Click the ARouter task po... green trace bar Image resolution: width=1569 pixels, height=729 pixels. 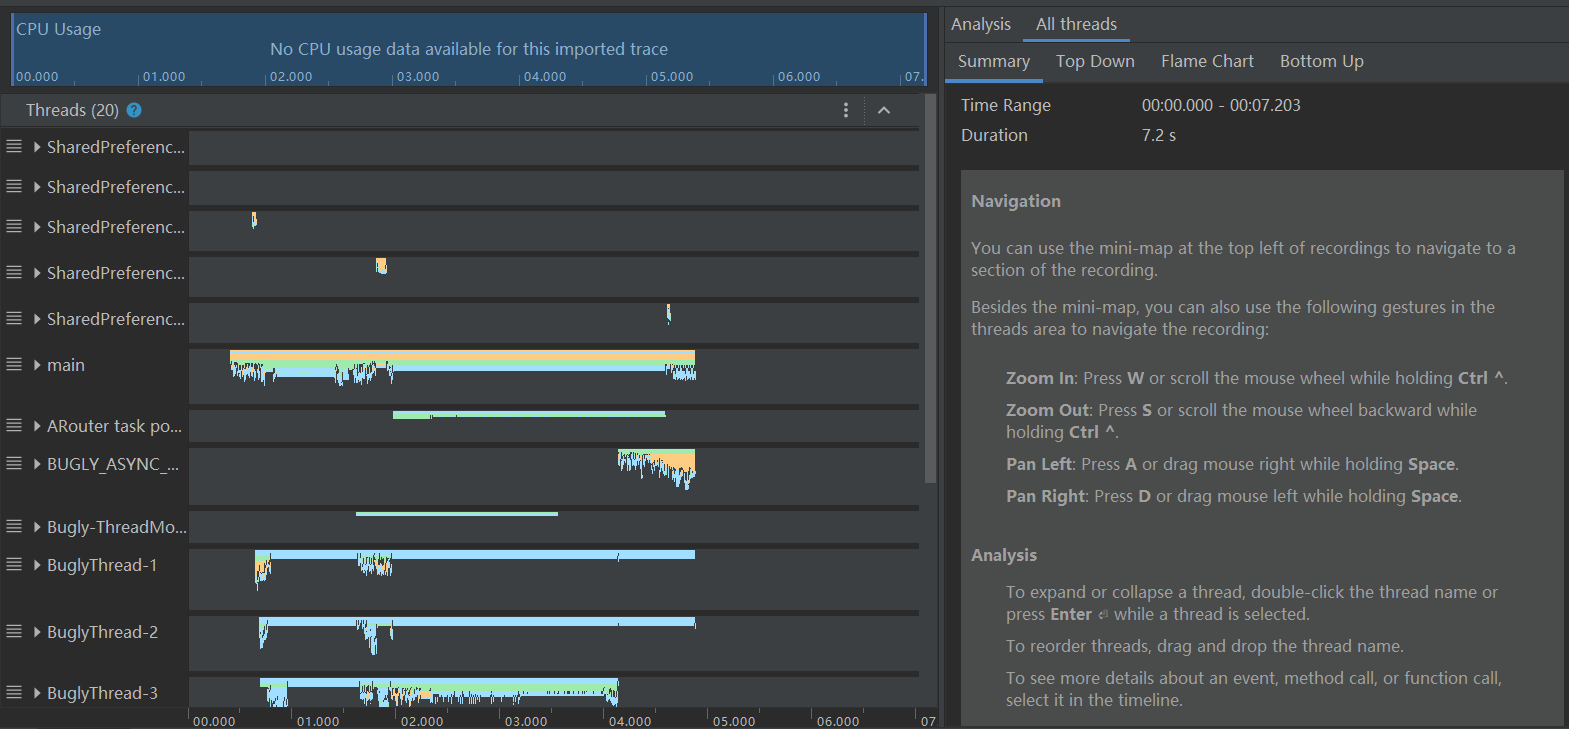click(x=529, y=414)
